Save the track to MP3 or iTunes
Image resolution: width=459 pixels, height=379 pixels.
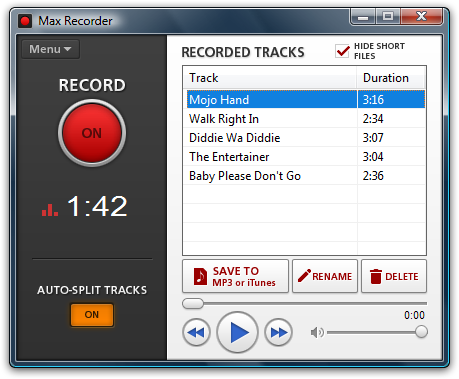[235, 276]
